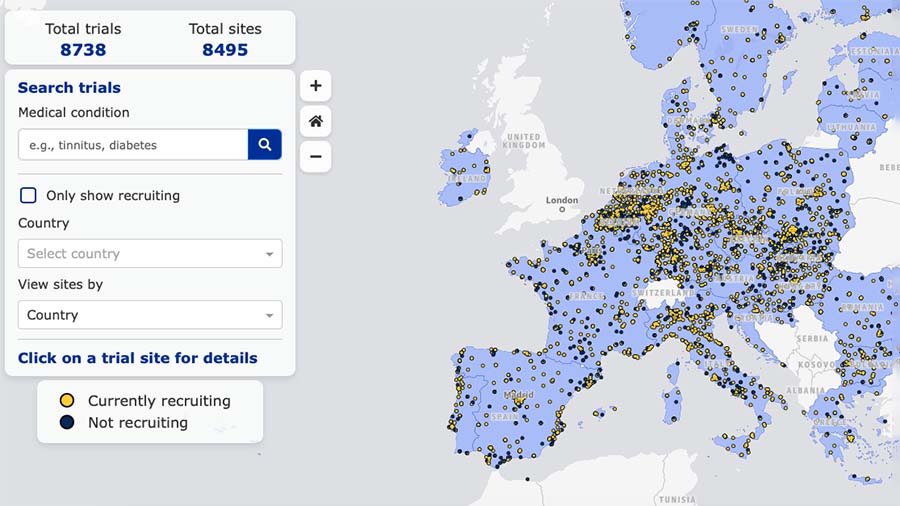Zoom in on the map
The image size is (900, 506).
(x=315, y=86)
